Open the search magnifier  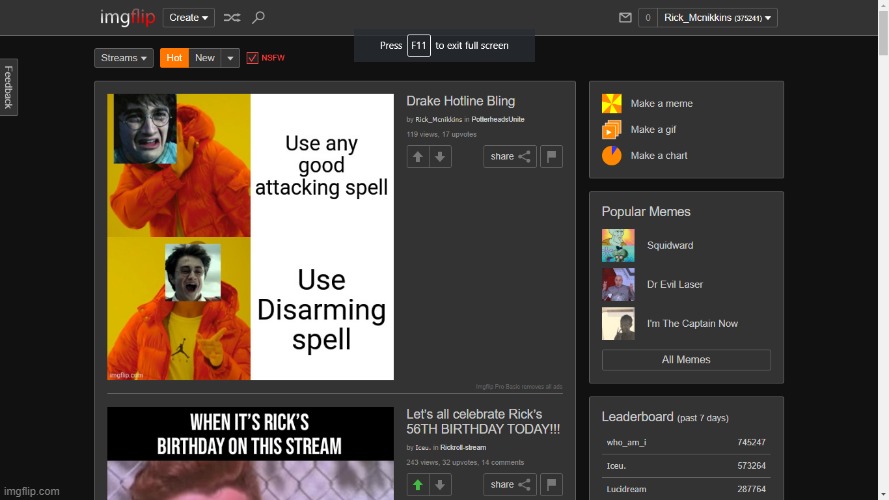259,18
